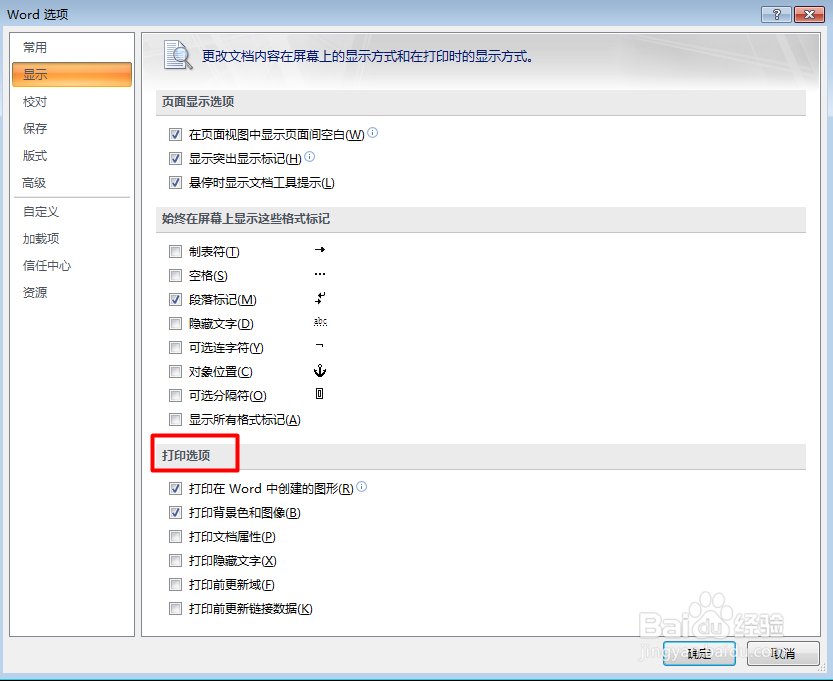Enable 打印前更新域 checkbox

[175, 584]
